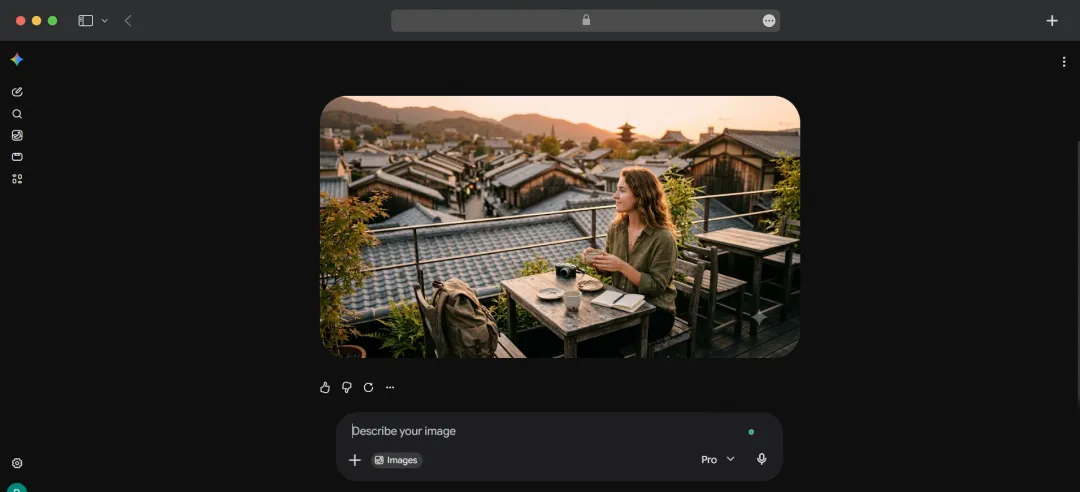Viewport: 1080px width, 492px height.
Task: Deselect the Images tool chip
Action: point(397,460)
